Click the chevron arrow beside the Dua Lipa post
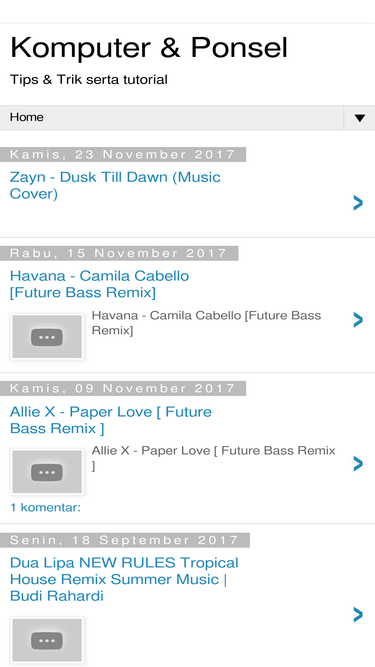The height and width of the screenshot is (667, 375). [358, 615]
